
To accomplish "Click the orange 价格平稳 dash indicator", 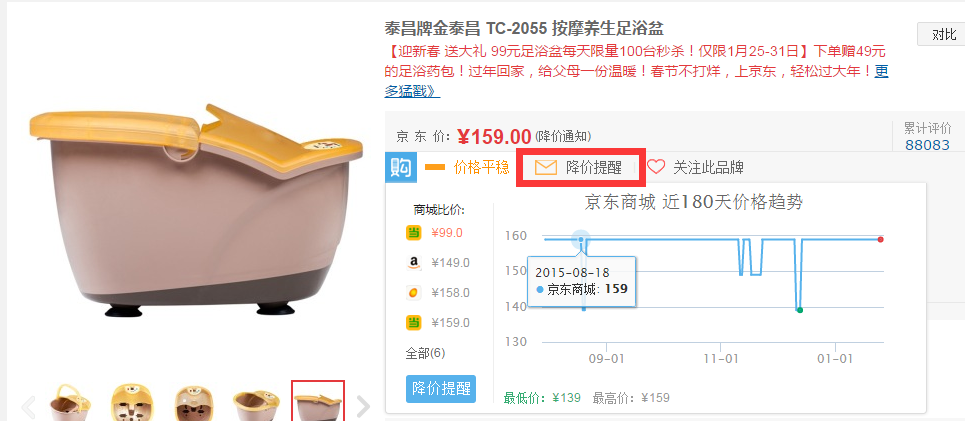I will [x=435, y=167].
